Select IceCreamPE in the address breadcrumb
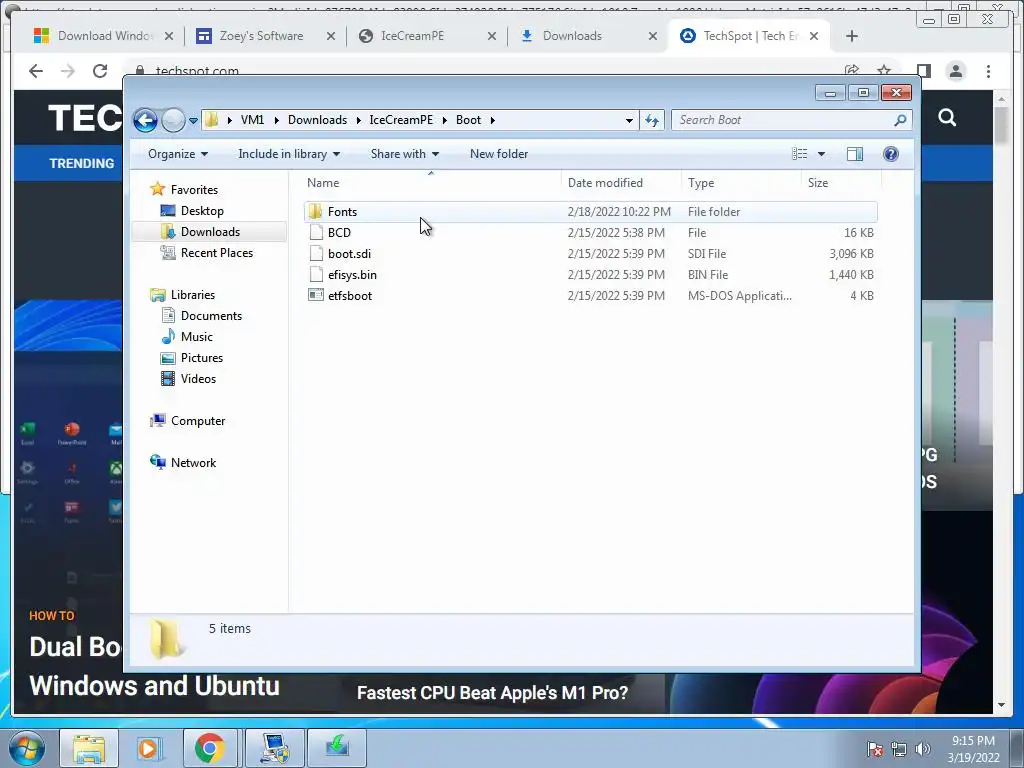1024x768 pixels. (x=401, y=120)
